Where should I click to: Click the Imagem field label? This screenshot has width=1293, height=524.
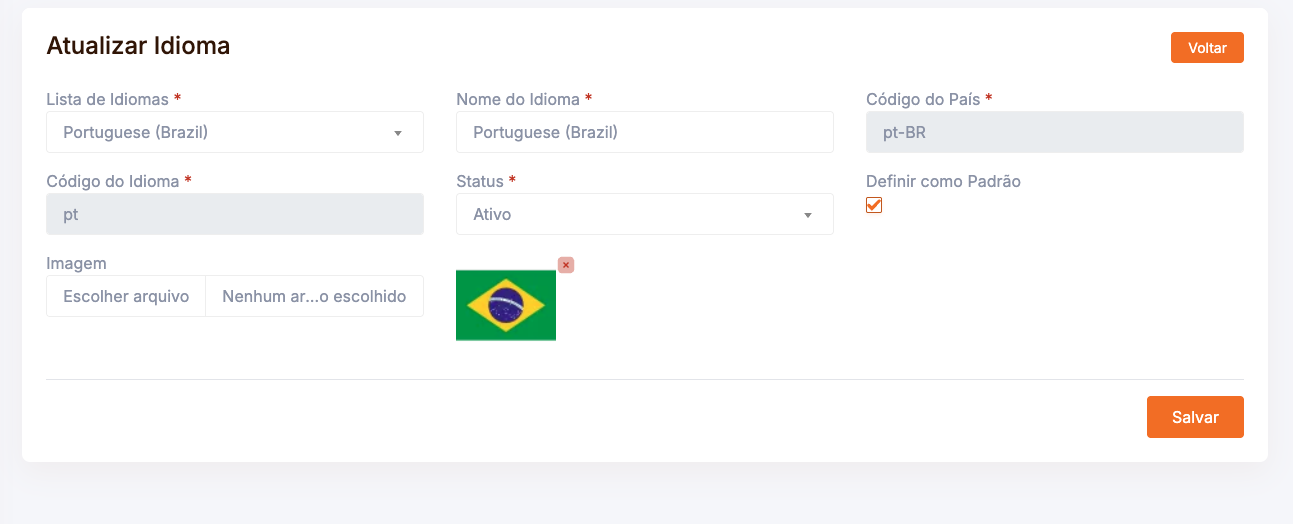tap(76, 264)
